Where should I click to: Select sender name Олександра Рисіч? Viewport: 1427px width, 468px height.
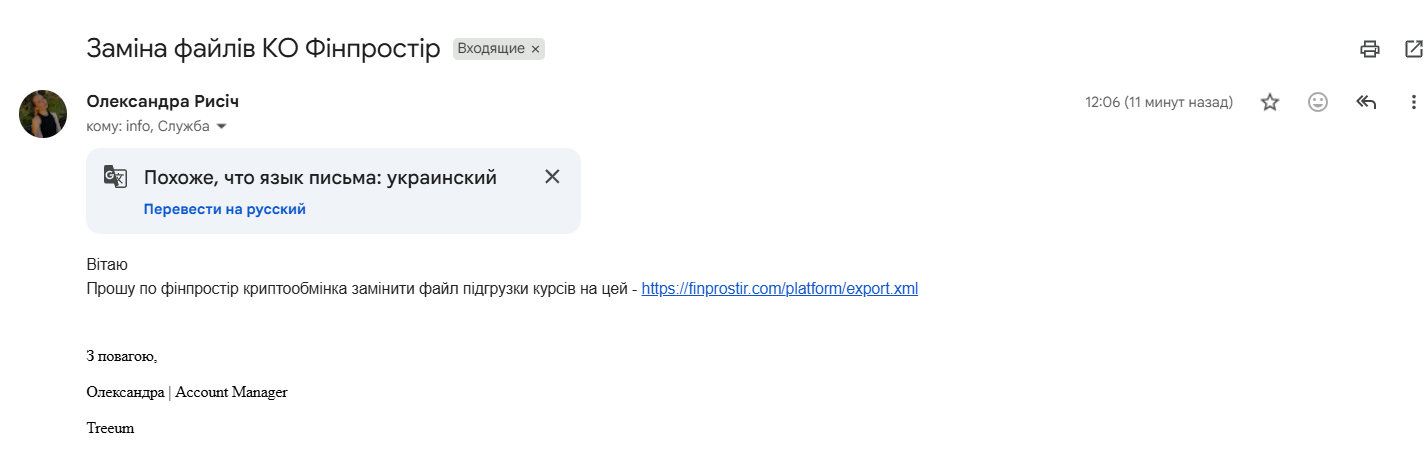point(163,101)
